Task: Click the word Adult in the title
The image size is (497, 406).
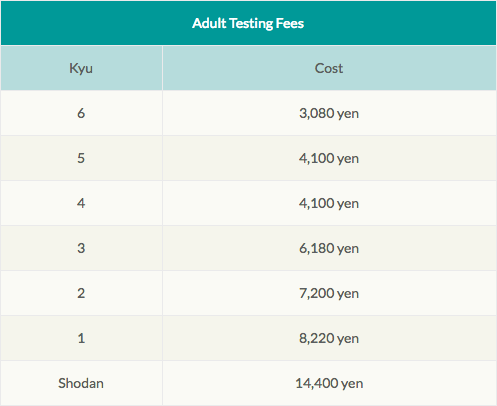Action: pyautogui.click(x=209, y=23)
